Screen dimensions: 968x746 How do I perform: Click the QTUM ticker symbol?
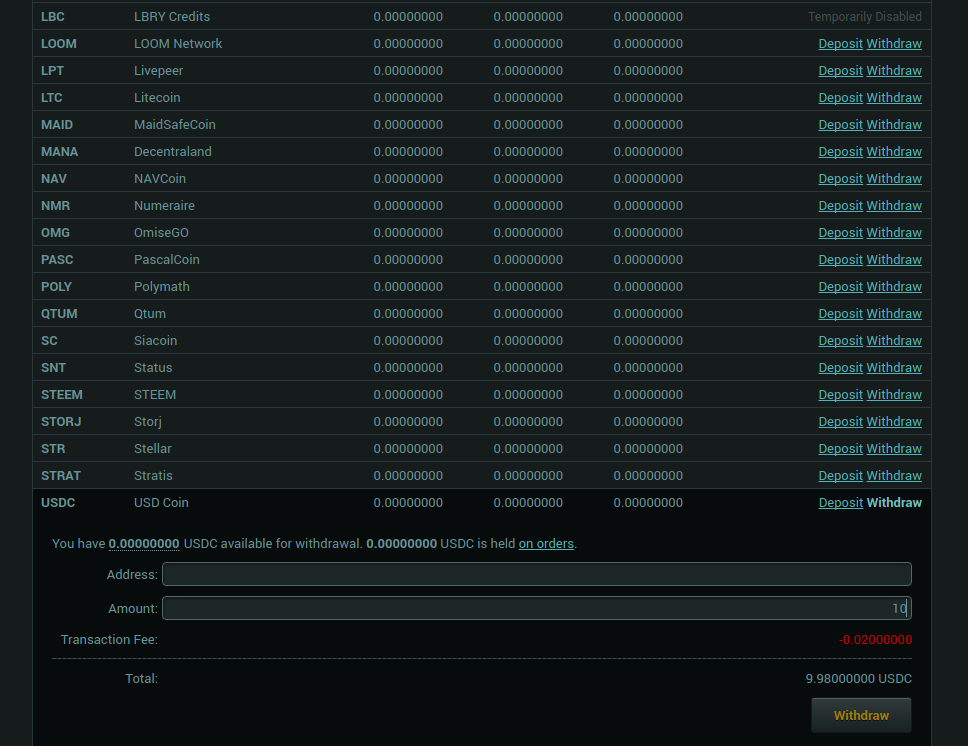coord(59,314)
